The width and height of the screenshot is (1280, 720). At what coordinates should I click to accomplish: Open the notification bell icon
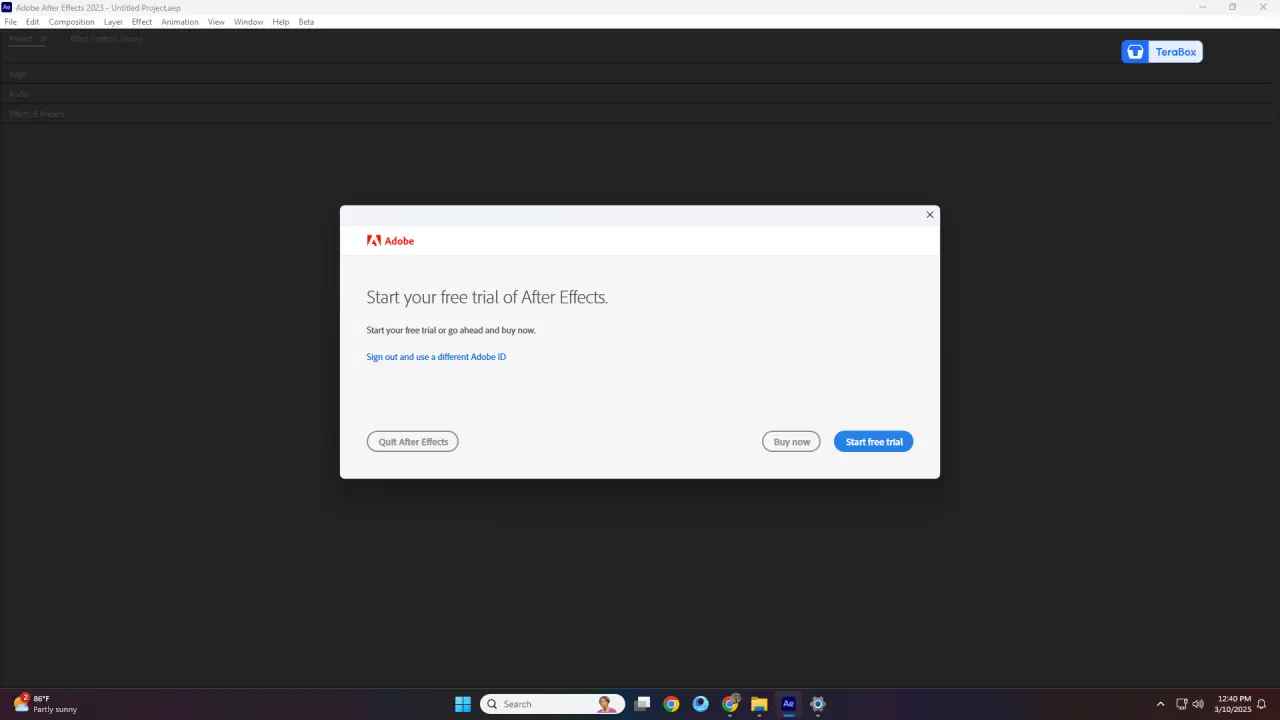1262,704
